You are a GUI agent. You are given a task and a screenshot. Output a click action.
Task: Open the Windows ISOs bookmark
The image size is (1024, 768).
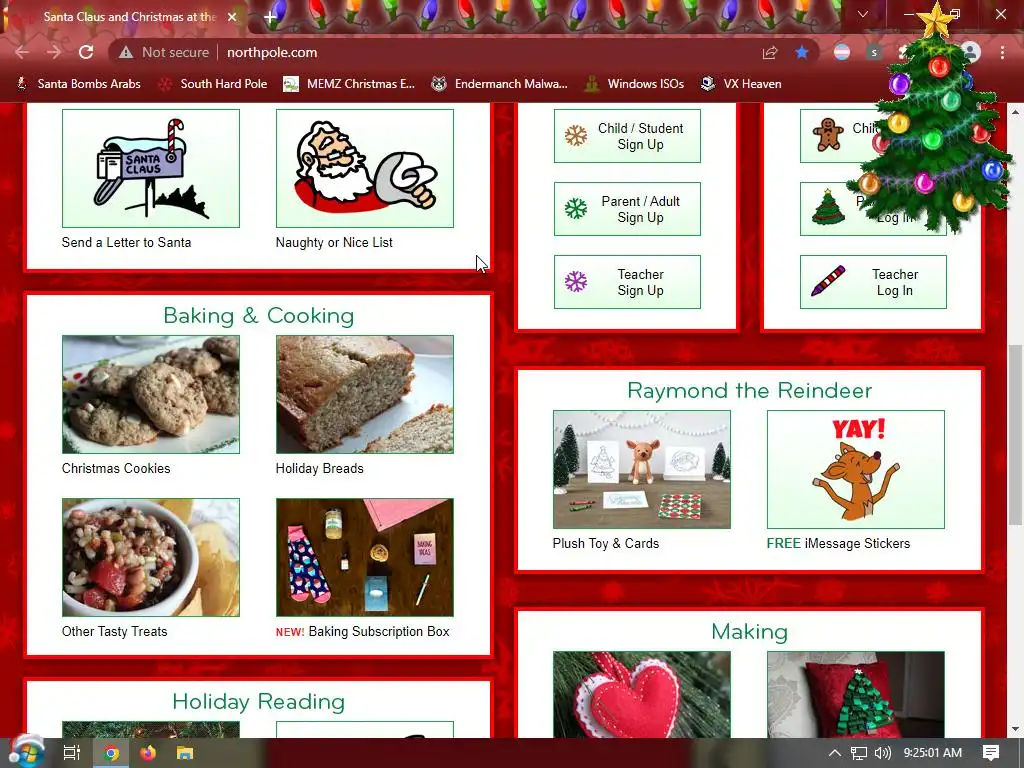click(x=635, y=84)
